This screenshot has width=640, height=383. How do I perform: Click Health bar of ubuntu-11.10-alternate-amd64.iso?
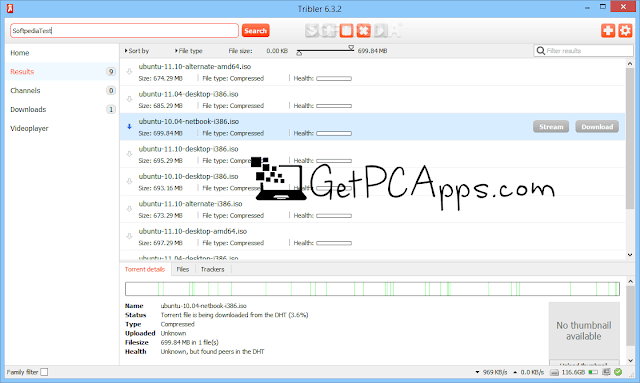[334, 78]
